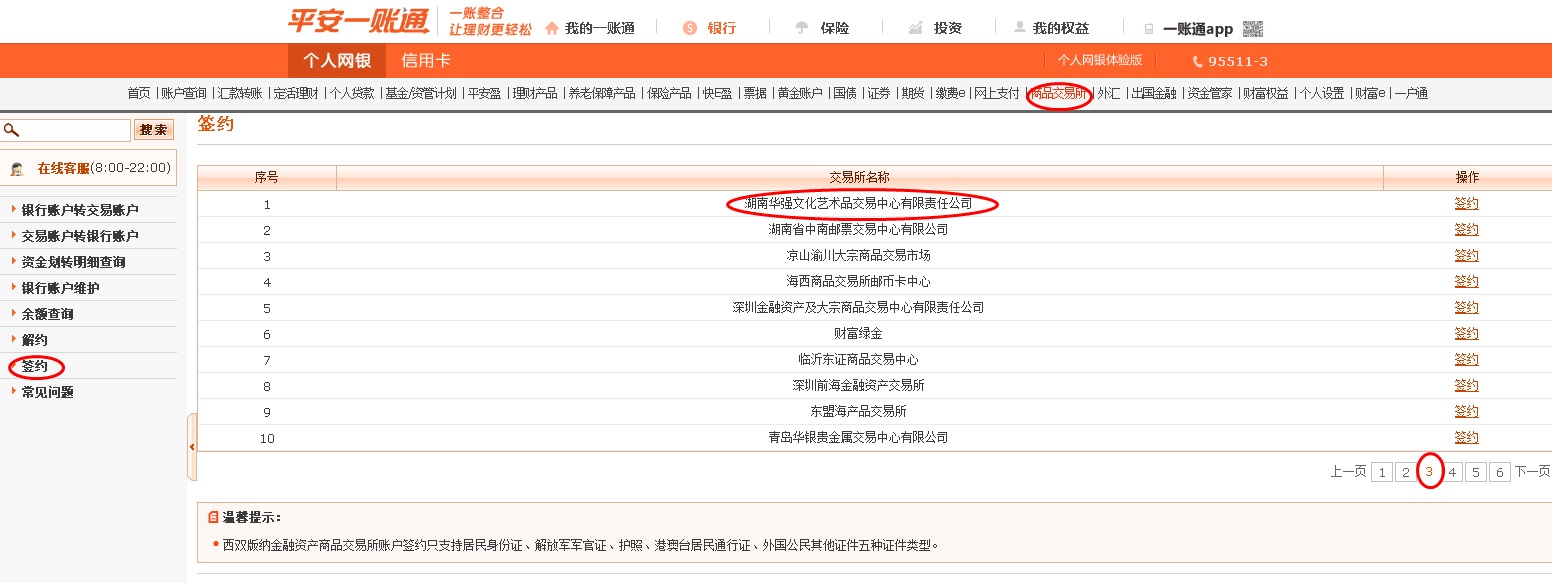Go to page 4 of the list

click(x=1453, y=472)
